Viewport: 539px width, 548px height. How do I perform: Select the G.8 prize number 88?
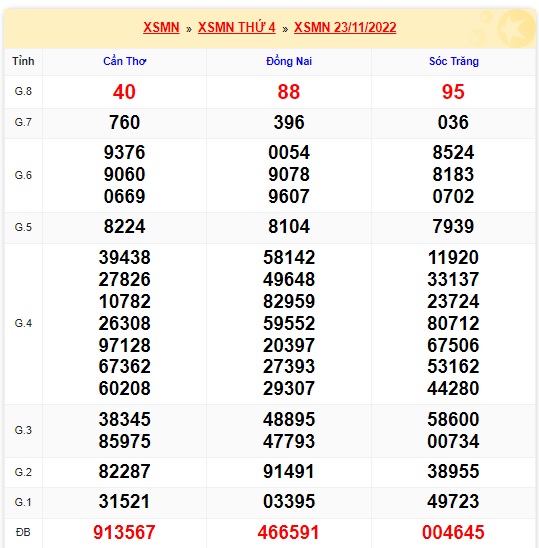[289, 92]
